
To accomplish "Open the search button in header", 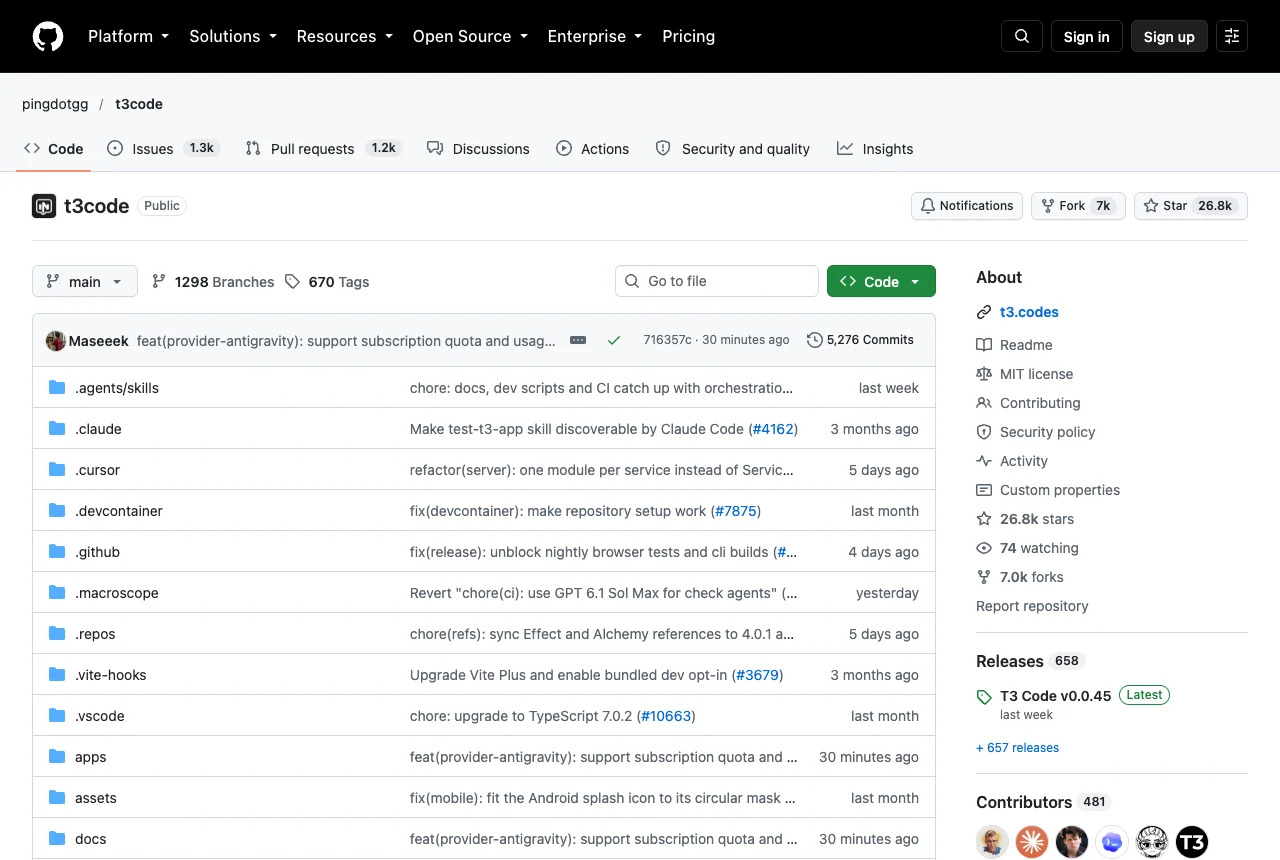I will [1022, 36].
